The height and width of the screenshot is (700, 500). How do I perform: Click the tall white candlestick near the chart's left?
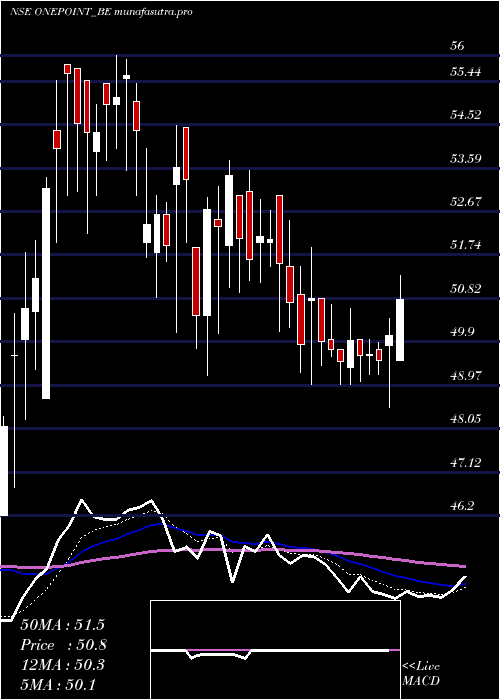click(x=46, y=293)
